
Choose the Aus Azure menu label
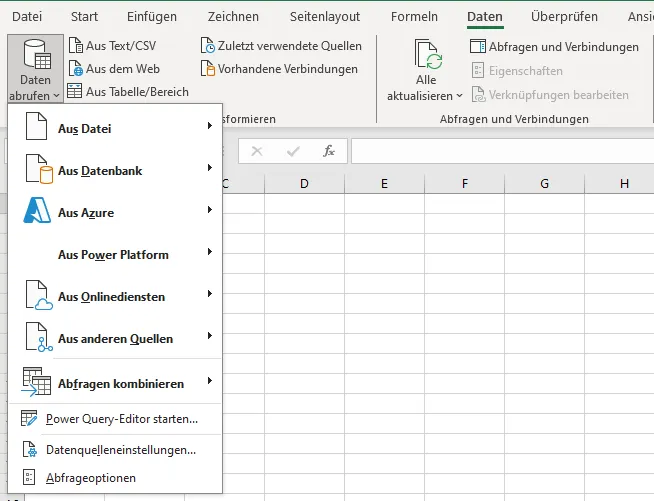[x=86, y=213]
